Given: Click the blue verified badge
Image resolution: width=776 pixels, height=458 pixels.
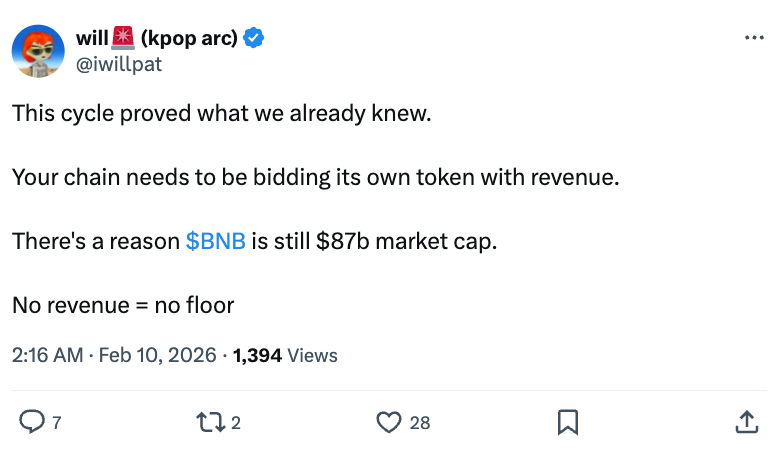Looking at the screenshot, I should pyautogui.click(x=255, y=39).
